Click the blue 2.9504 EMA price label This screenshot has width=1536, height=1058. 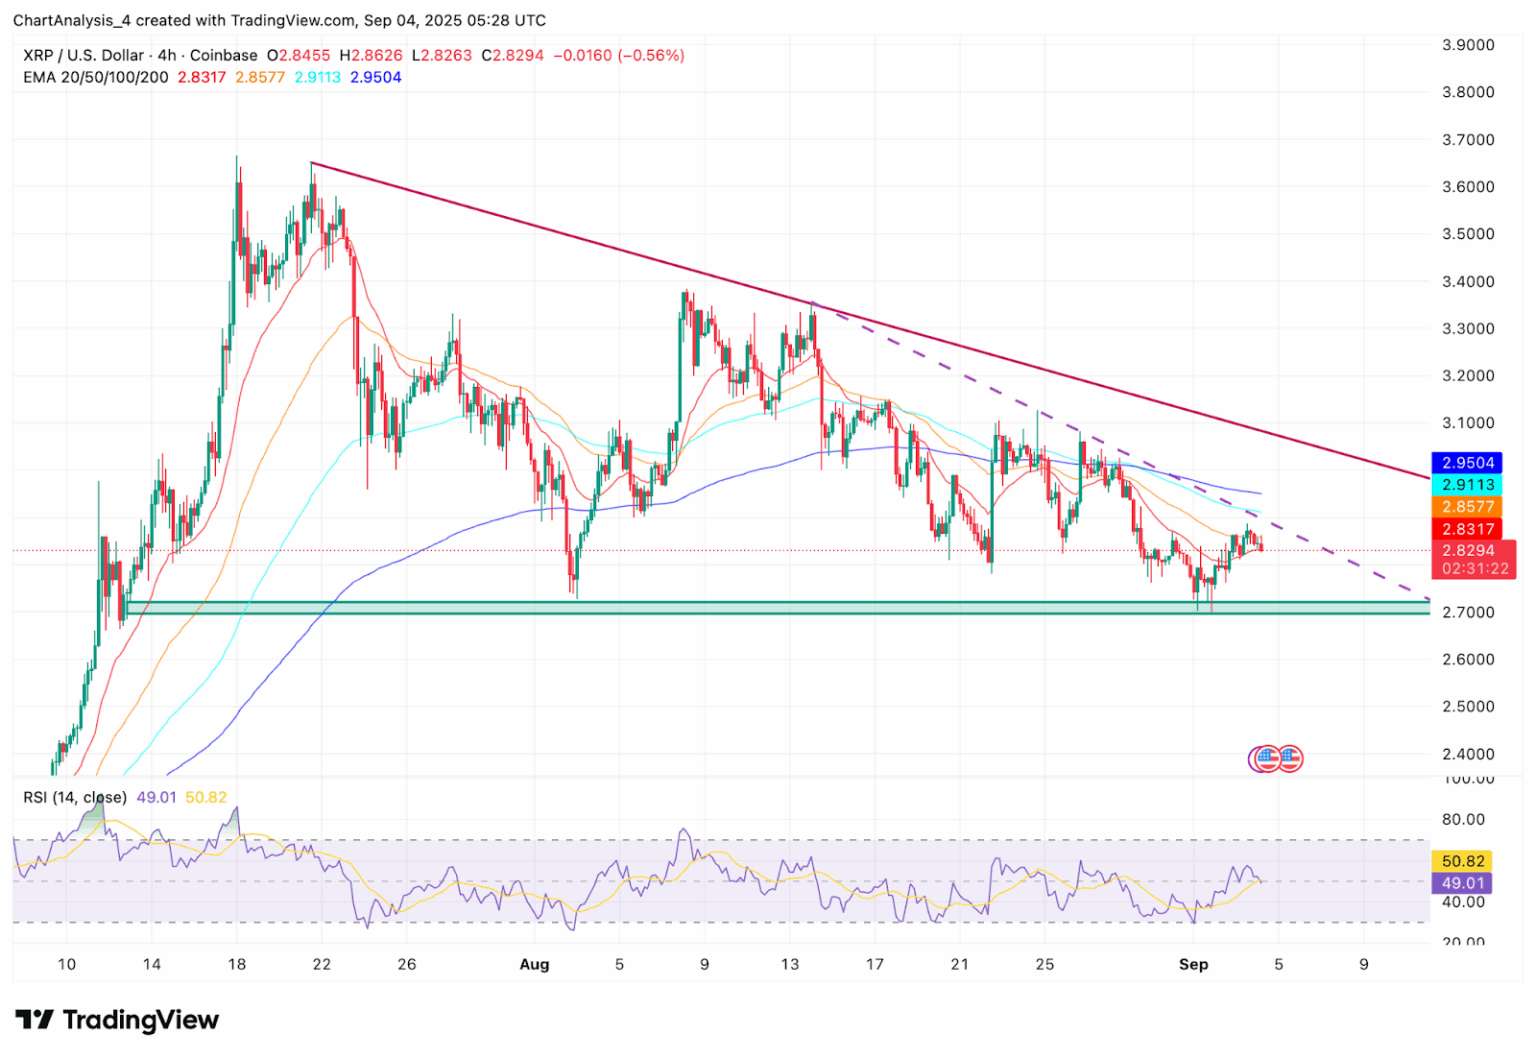click(x=1466, y=462)
